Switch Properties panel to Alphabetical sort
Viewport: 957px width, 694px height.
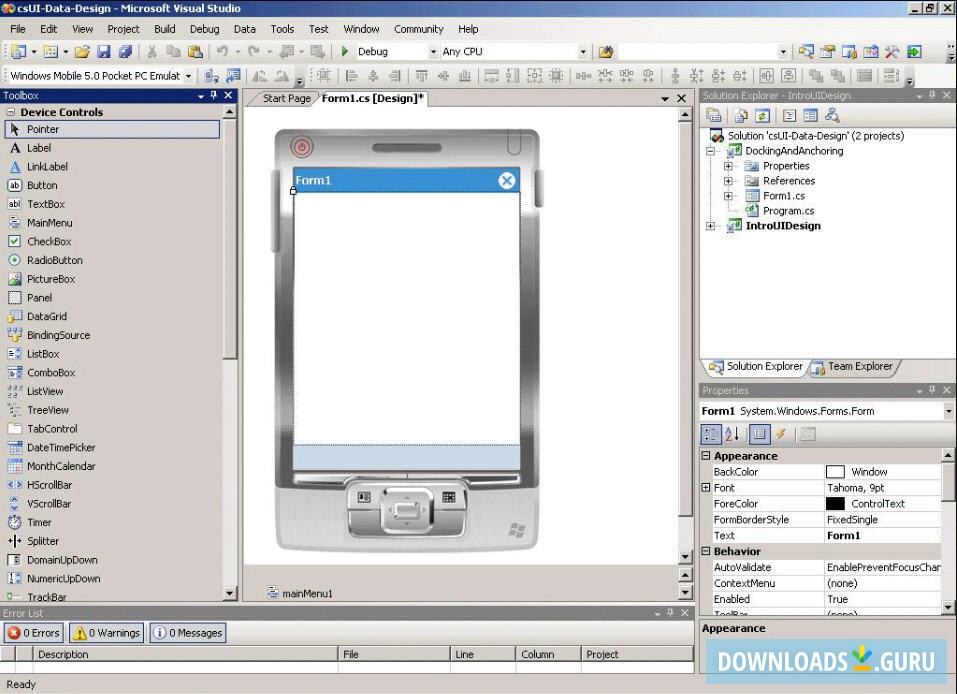tap(731, 433)
